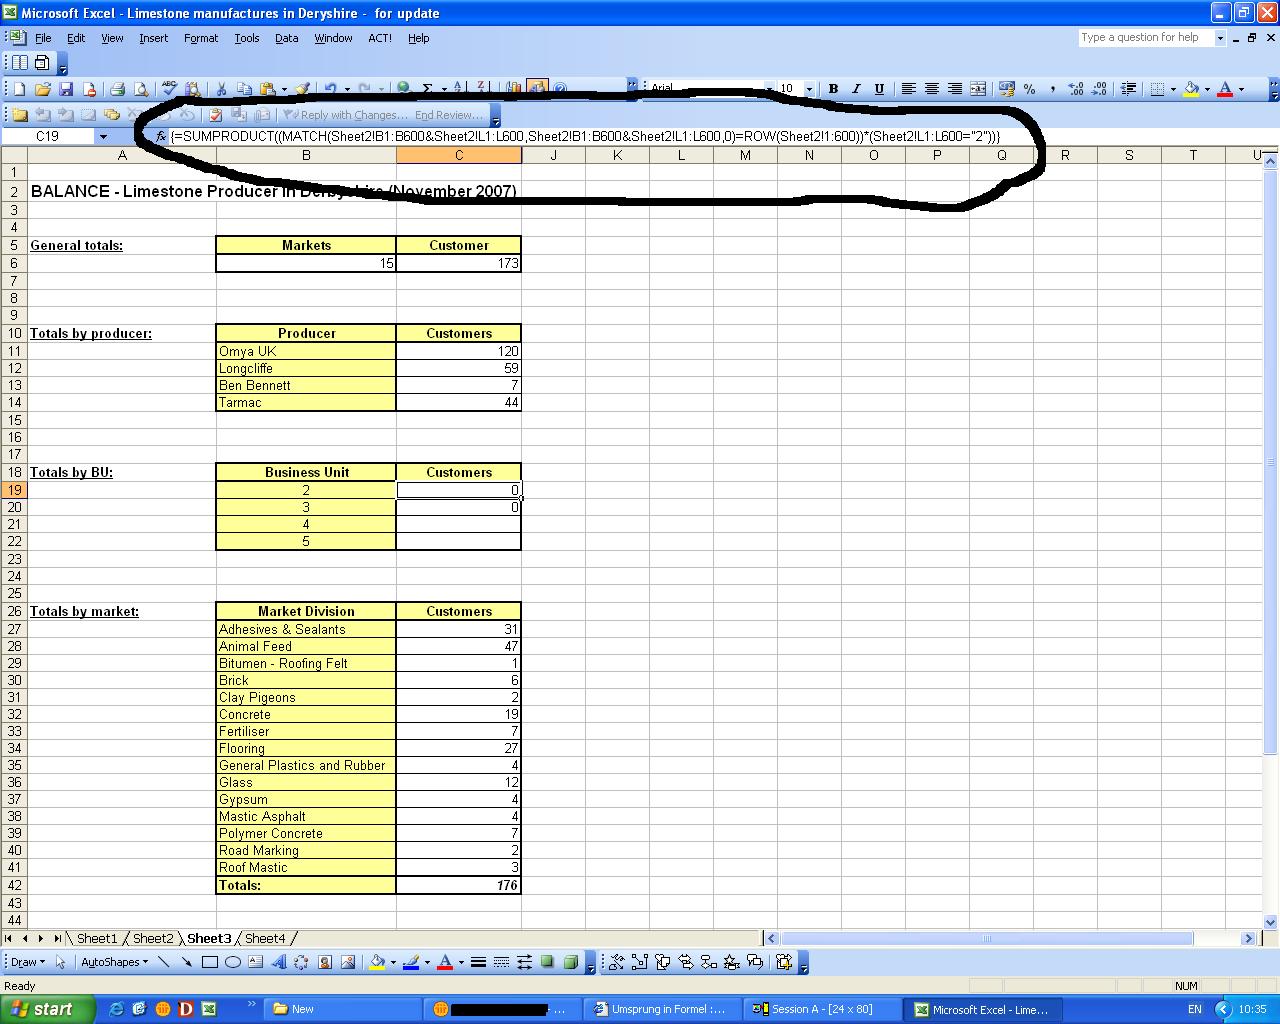1280x1024 pixels.
Task: Insert WordArt from Drawing toolbar
Action: point(278,962)
